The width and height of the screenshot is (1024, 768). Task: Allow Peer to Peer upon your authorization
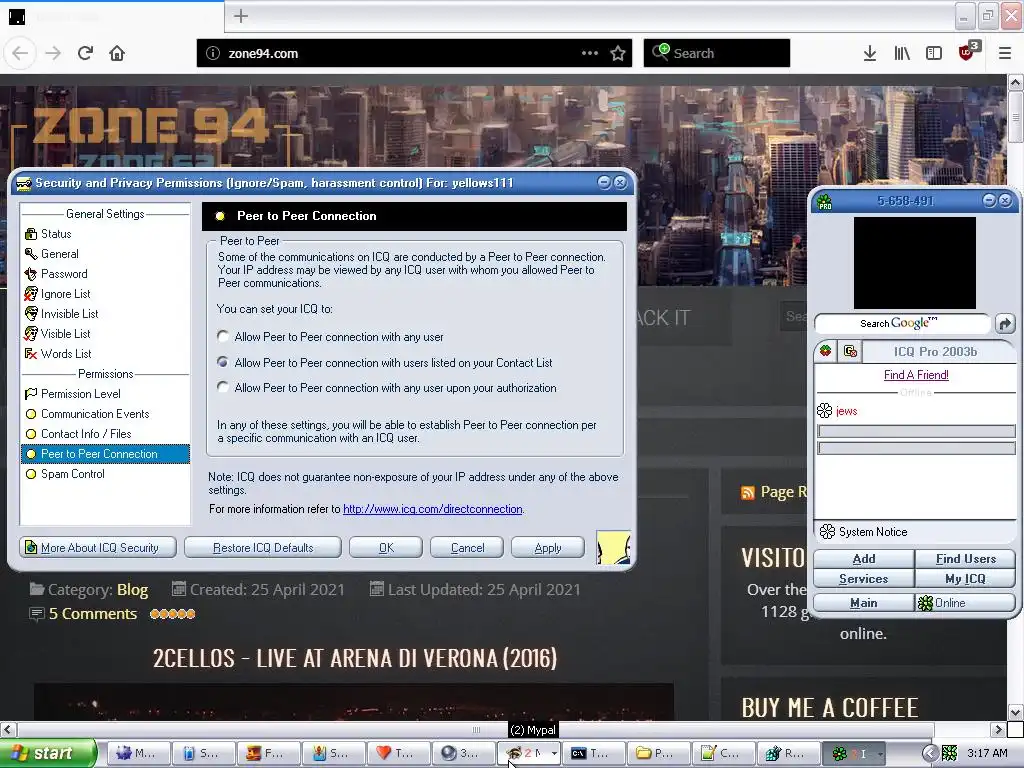point(223,387)
